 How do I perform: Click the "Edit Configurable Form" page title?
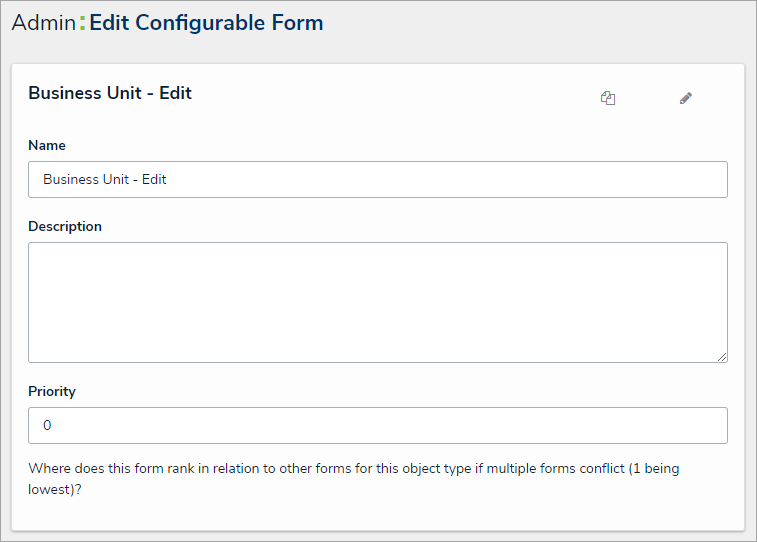coord(206,23)
